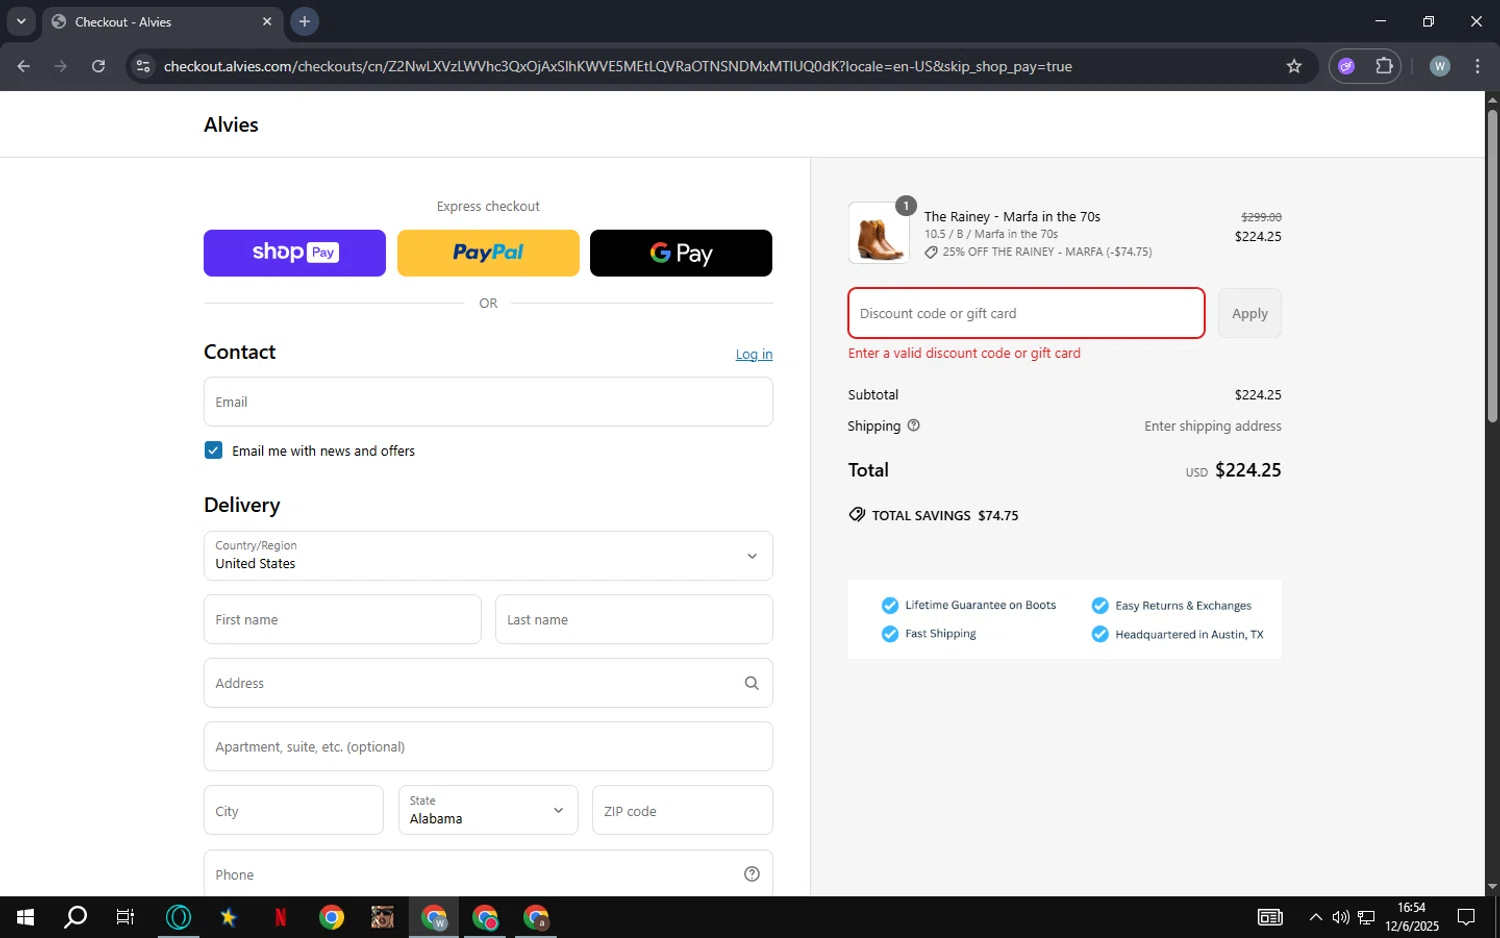This screenshot has width=1500, height=938.
Task: Show hidden system tray icons
Action: point(1316,917)
